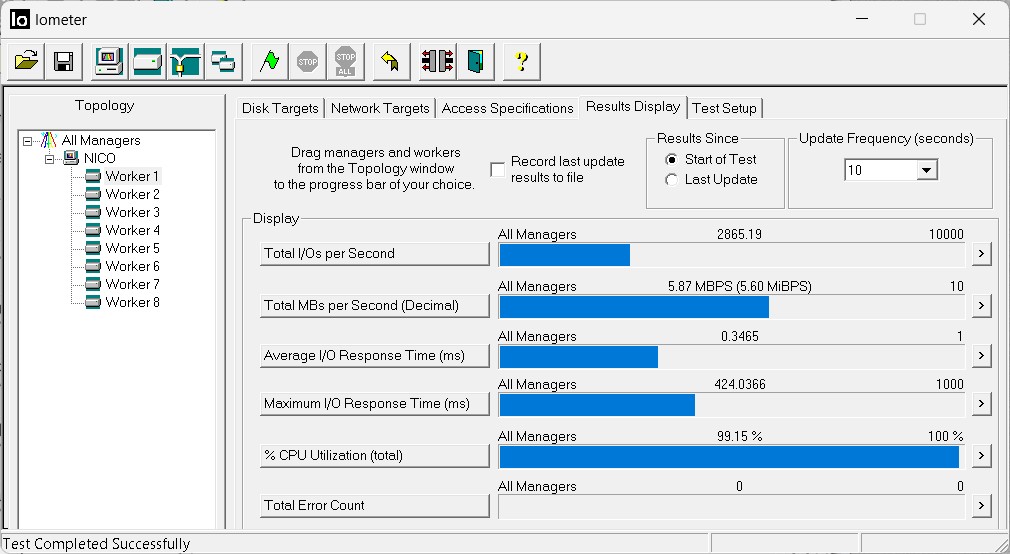Viewport: 1010px width, 554px height.
Task: Click the Exit door icon in toolbar
Action: pos(477,62)
